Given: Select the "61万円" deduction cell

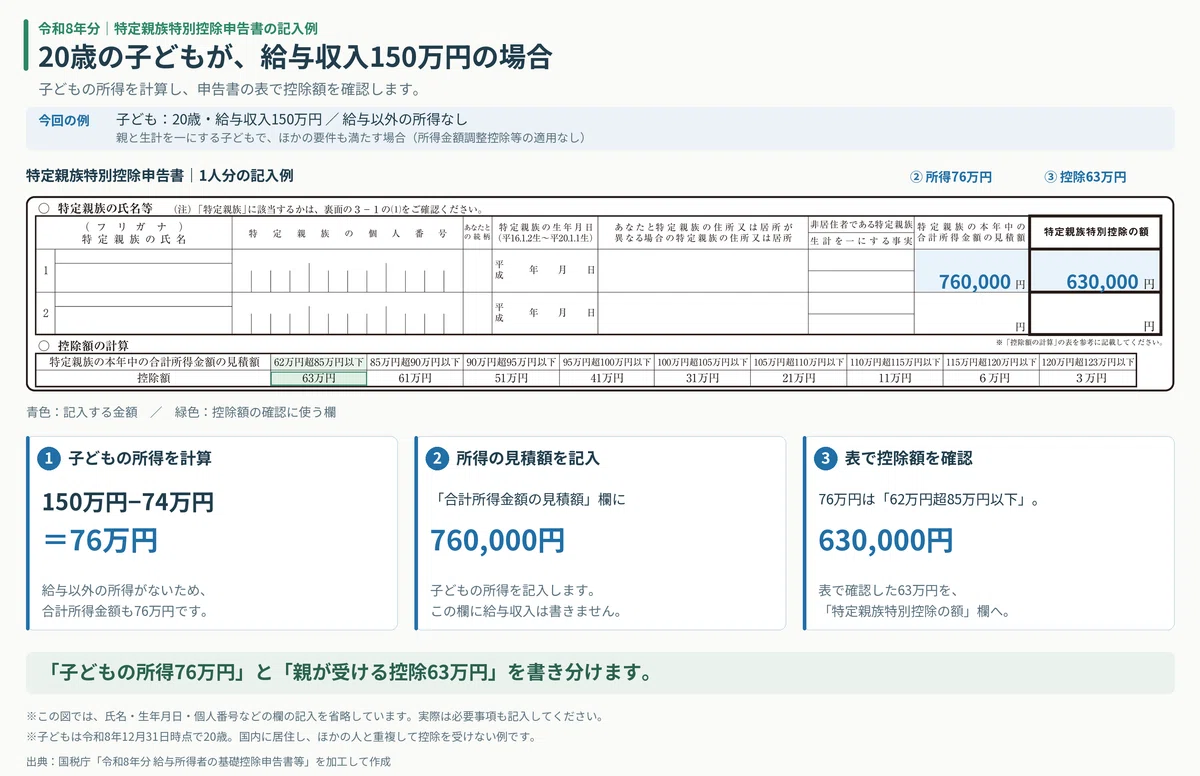Looking at the screenshot, I should tap(415, 378).
